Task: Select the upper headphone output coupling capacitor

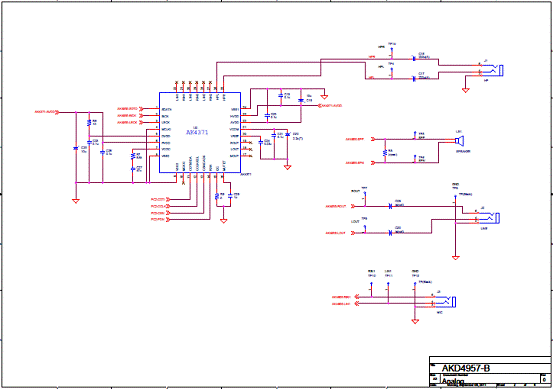Action: coord(413,59)
